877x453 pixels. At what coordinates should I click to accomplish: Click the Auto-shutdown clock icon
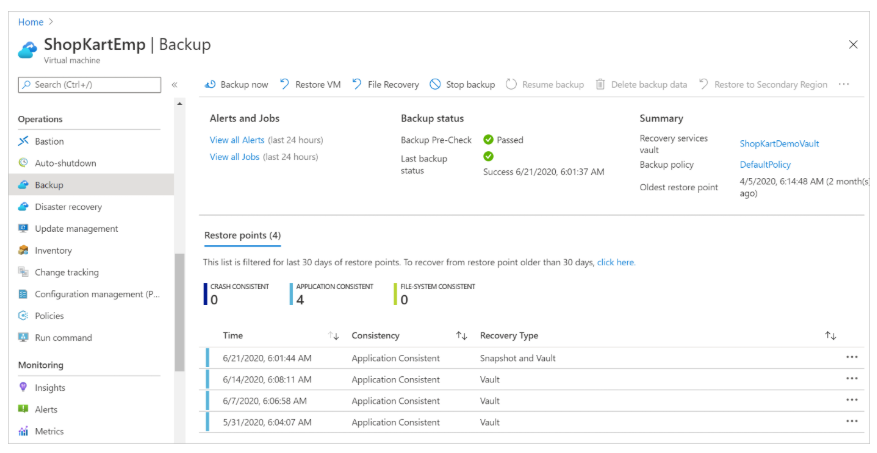point(23,163)
